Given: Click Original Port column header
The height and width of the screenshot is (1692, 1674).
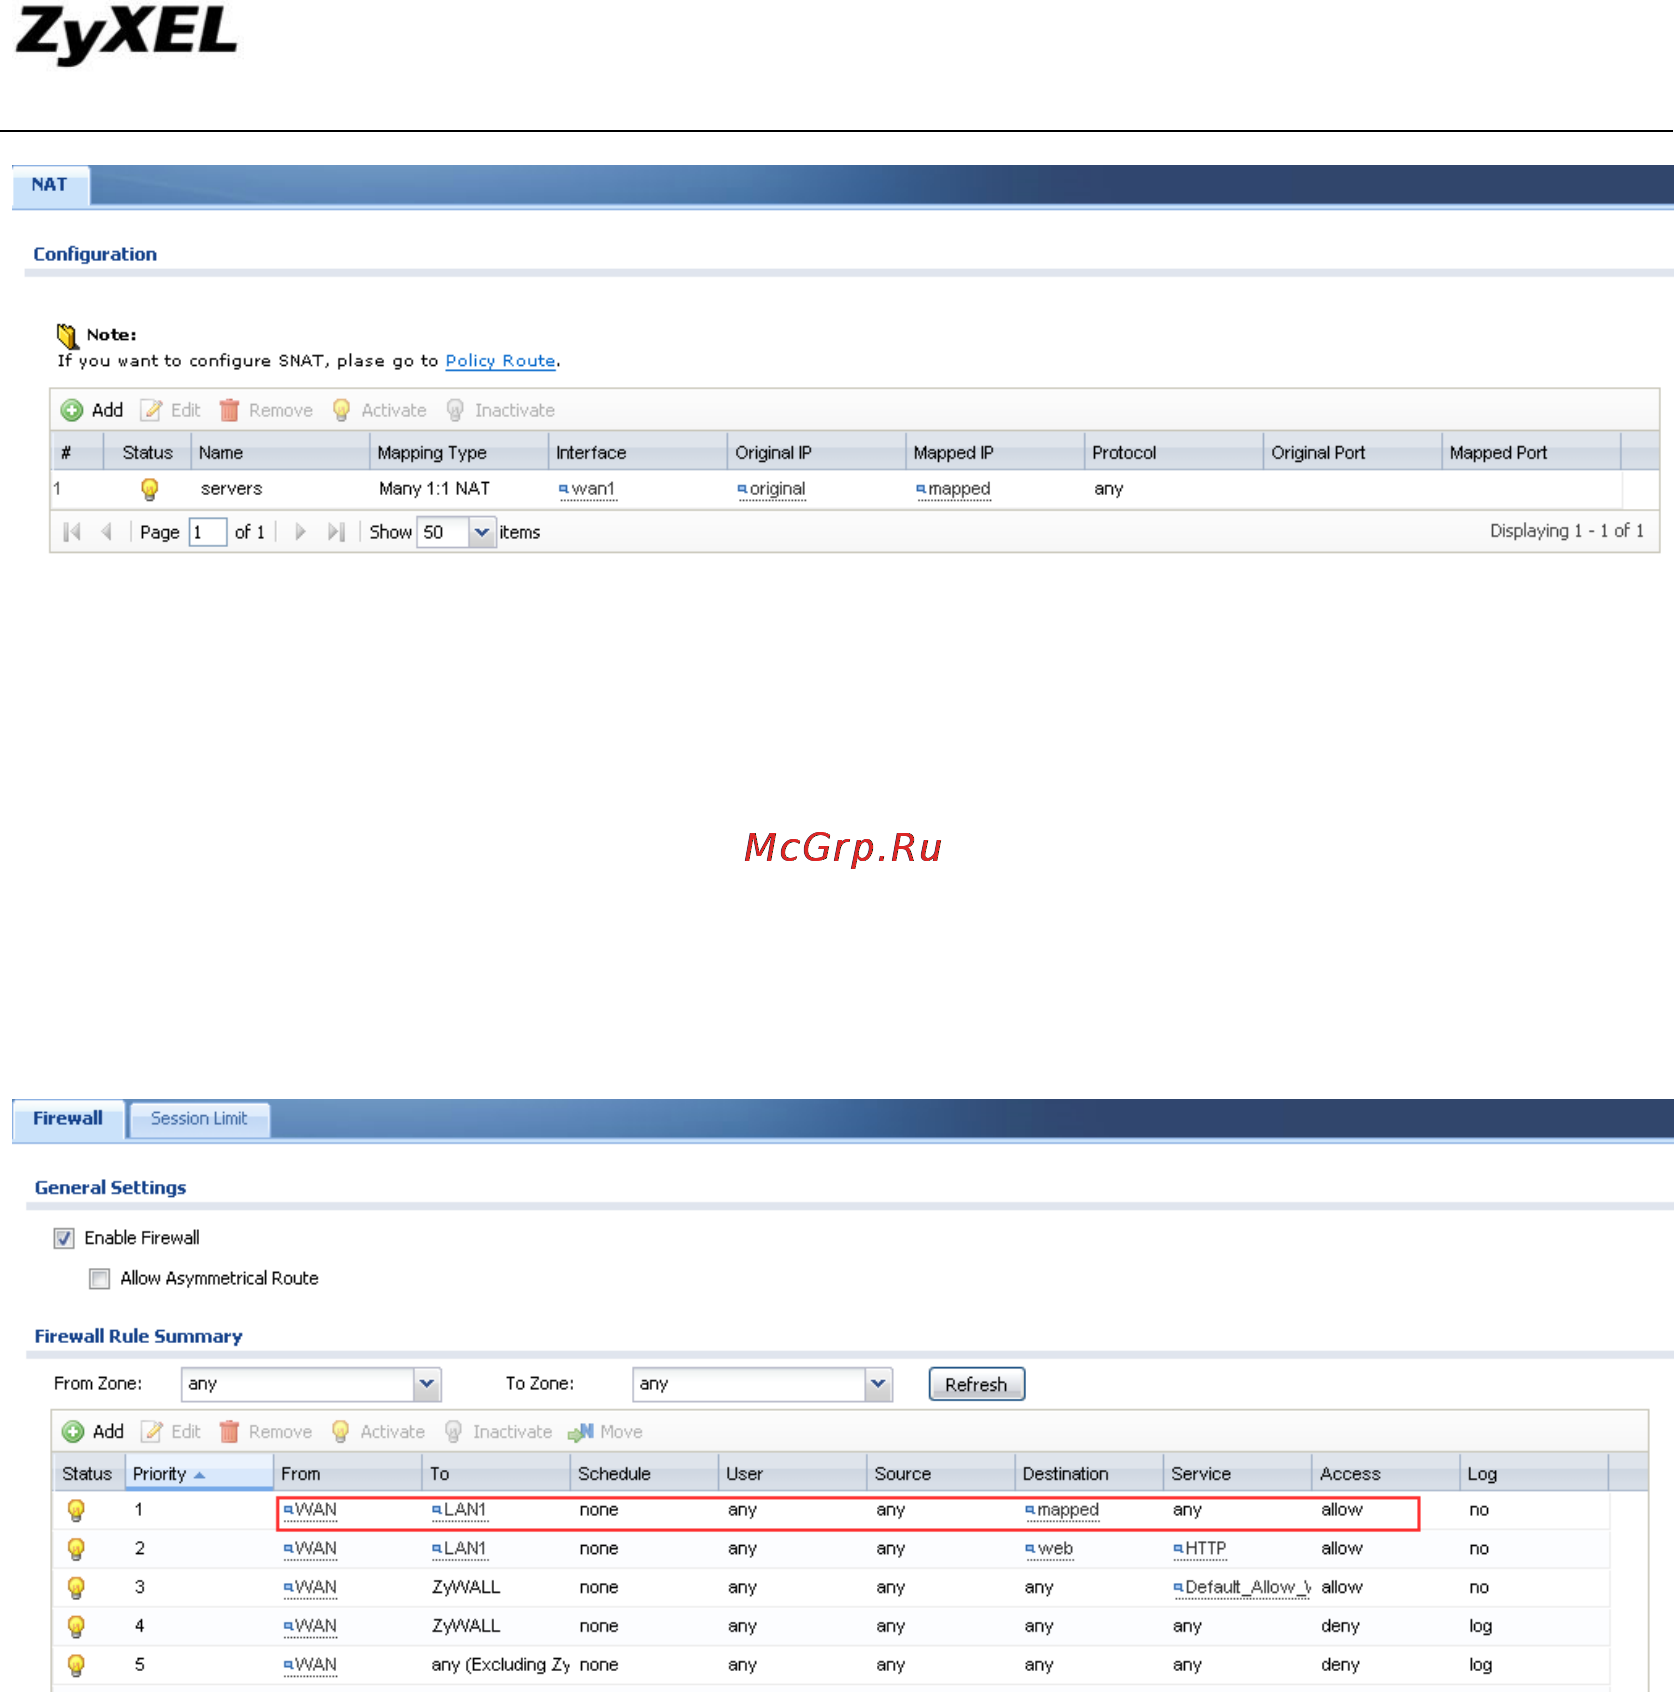Looking at the screenshot, I should tap(1352, 453).
